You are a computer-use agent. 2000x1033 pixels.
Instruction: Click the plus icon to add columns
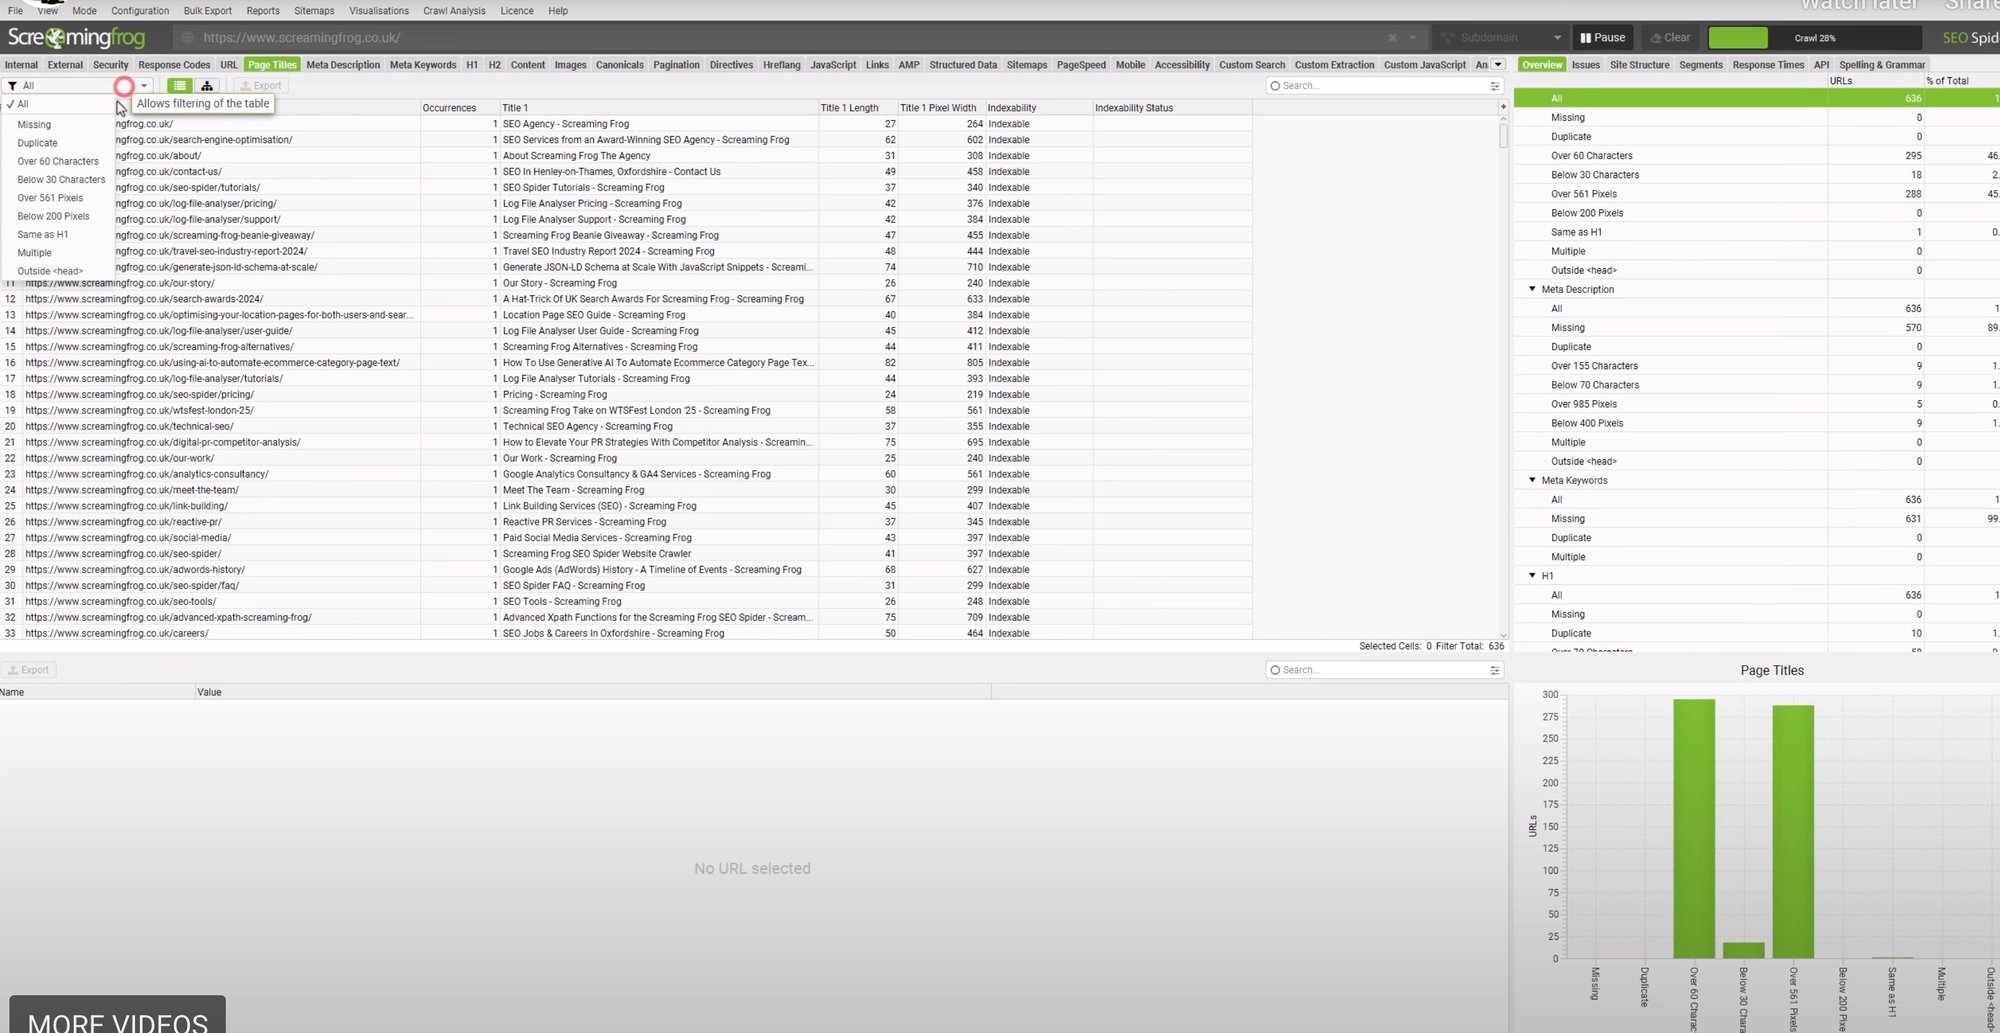pos(1503,107)
